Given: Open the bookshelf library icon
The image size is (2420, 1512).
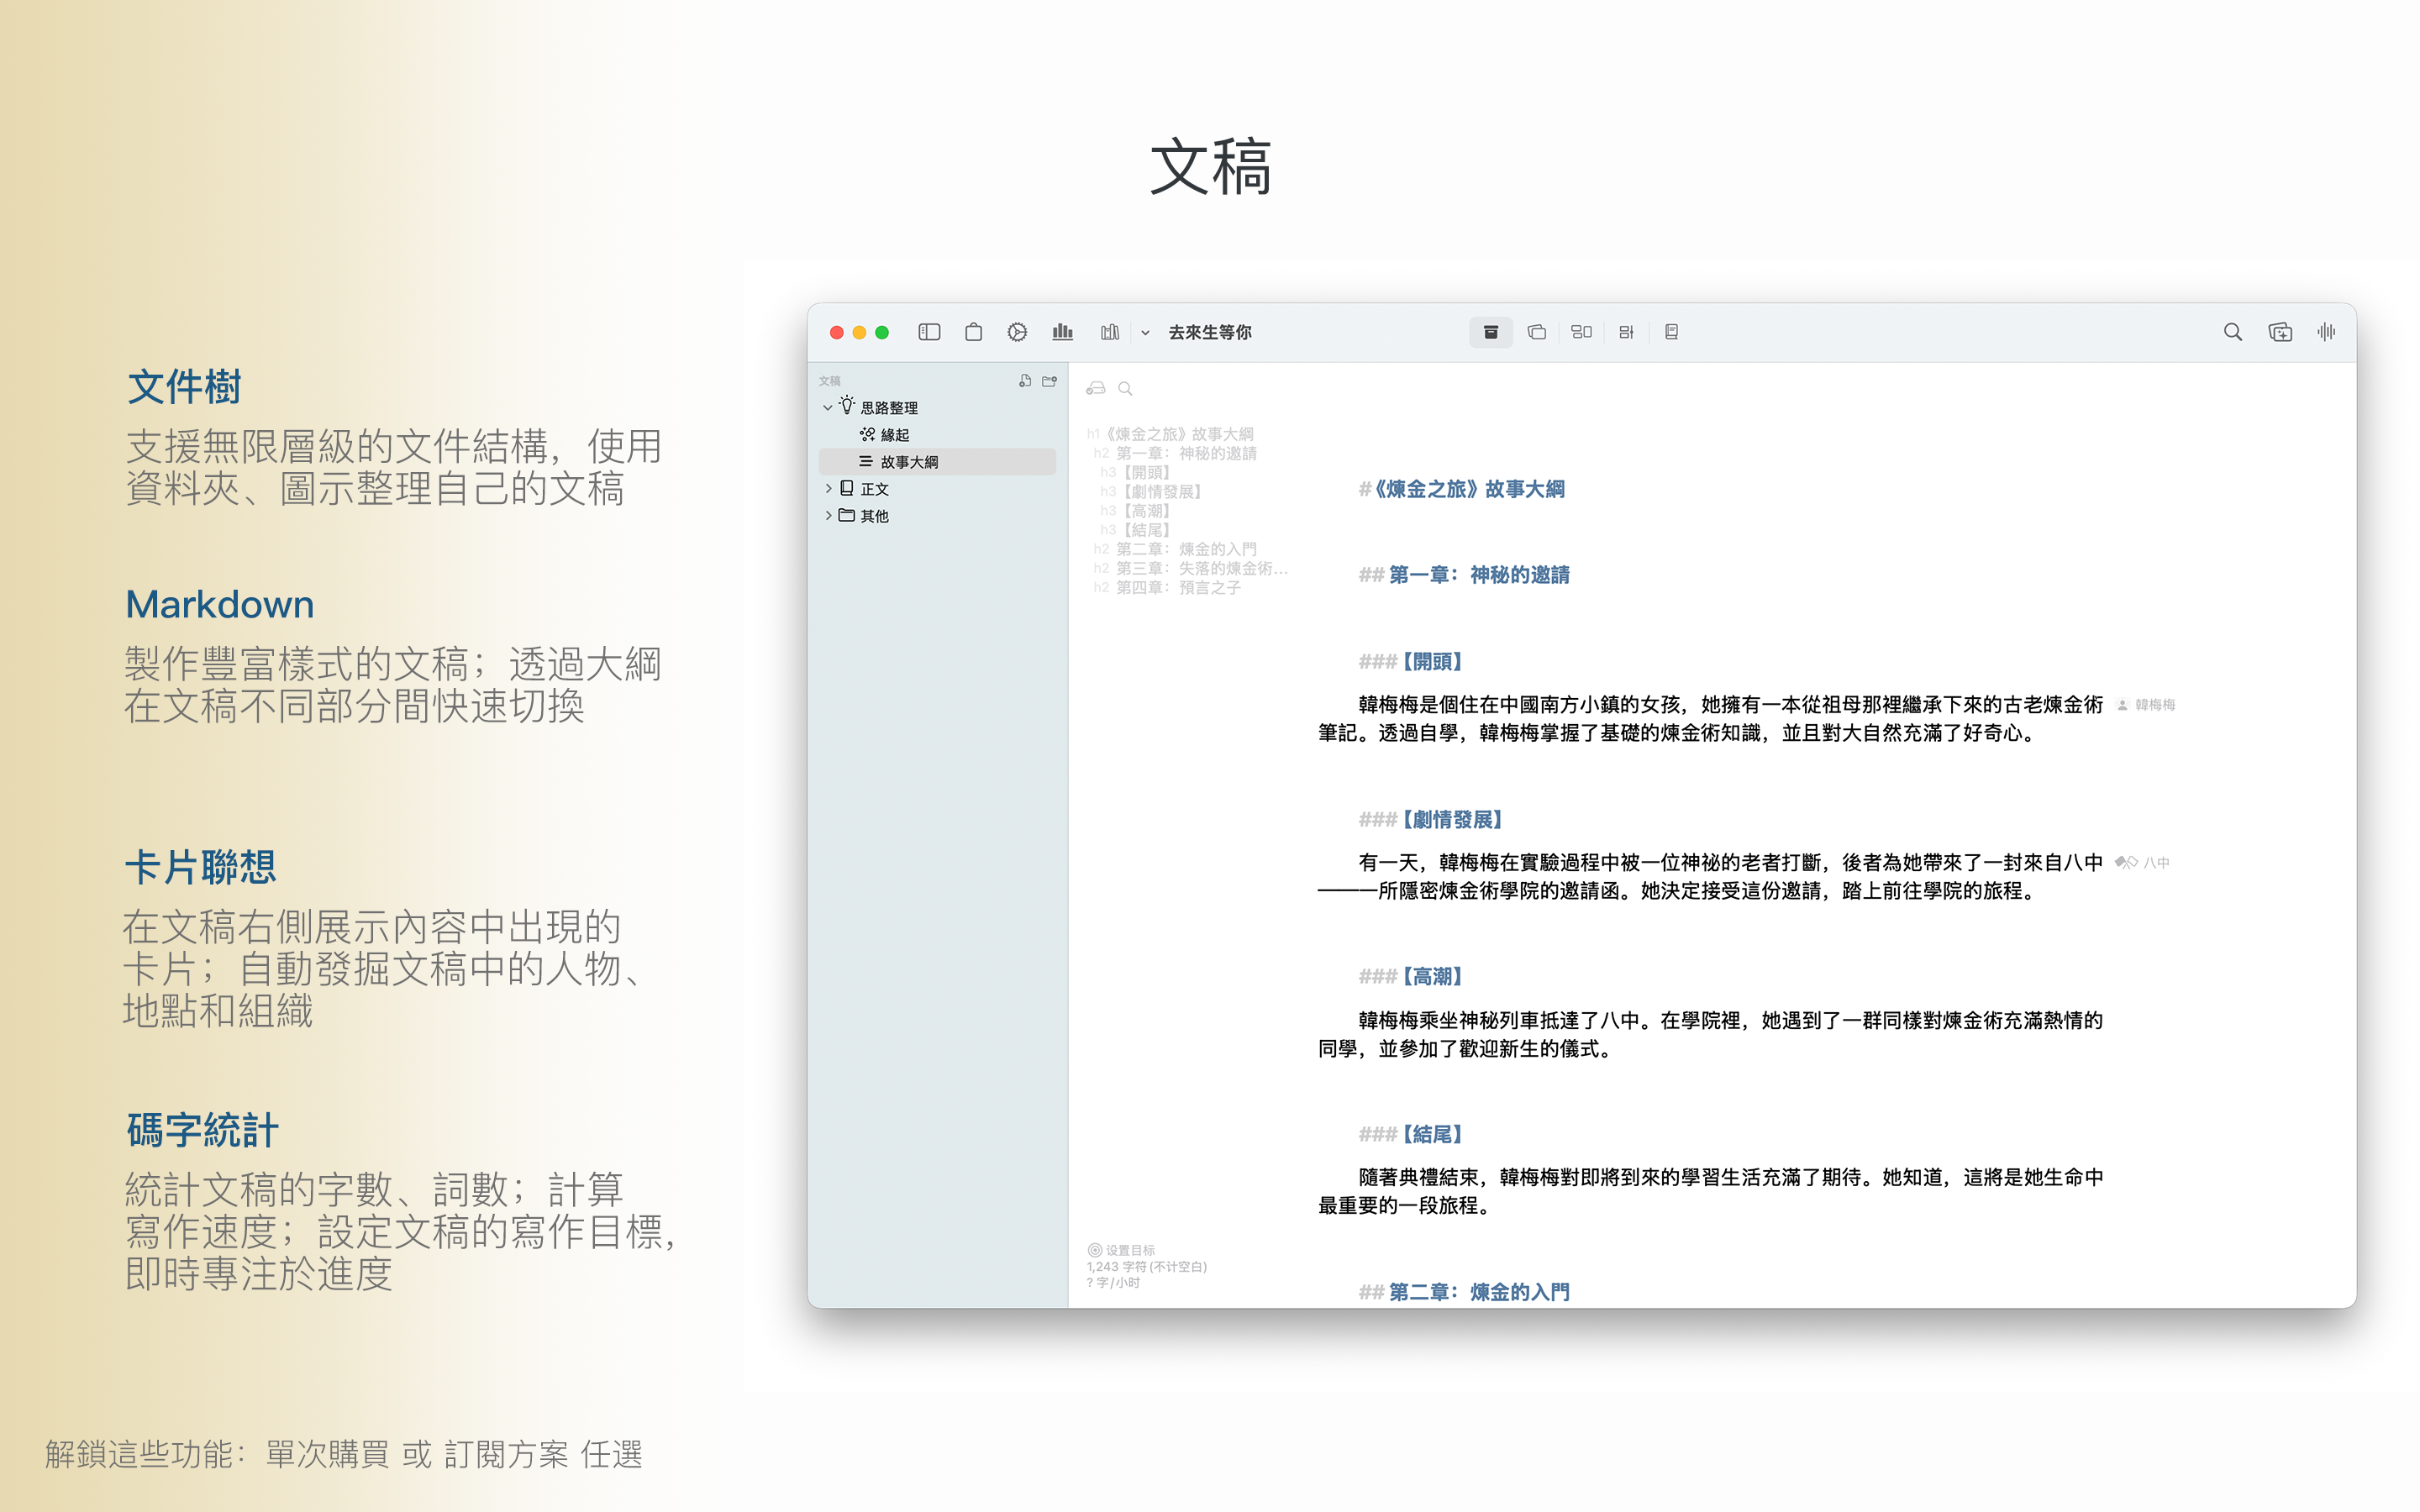Looking at the screenshot, I should coord(1110,332).
